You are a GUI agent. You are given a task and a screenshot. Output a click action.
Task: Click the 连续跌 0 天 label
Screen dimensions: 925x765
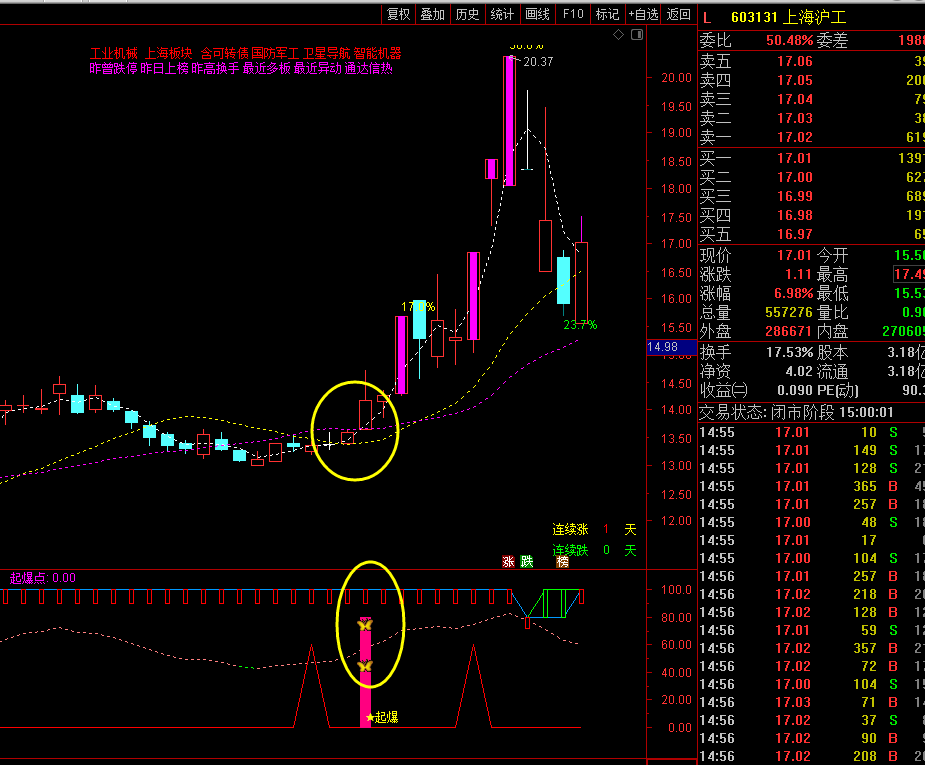pos(595,550)
